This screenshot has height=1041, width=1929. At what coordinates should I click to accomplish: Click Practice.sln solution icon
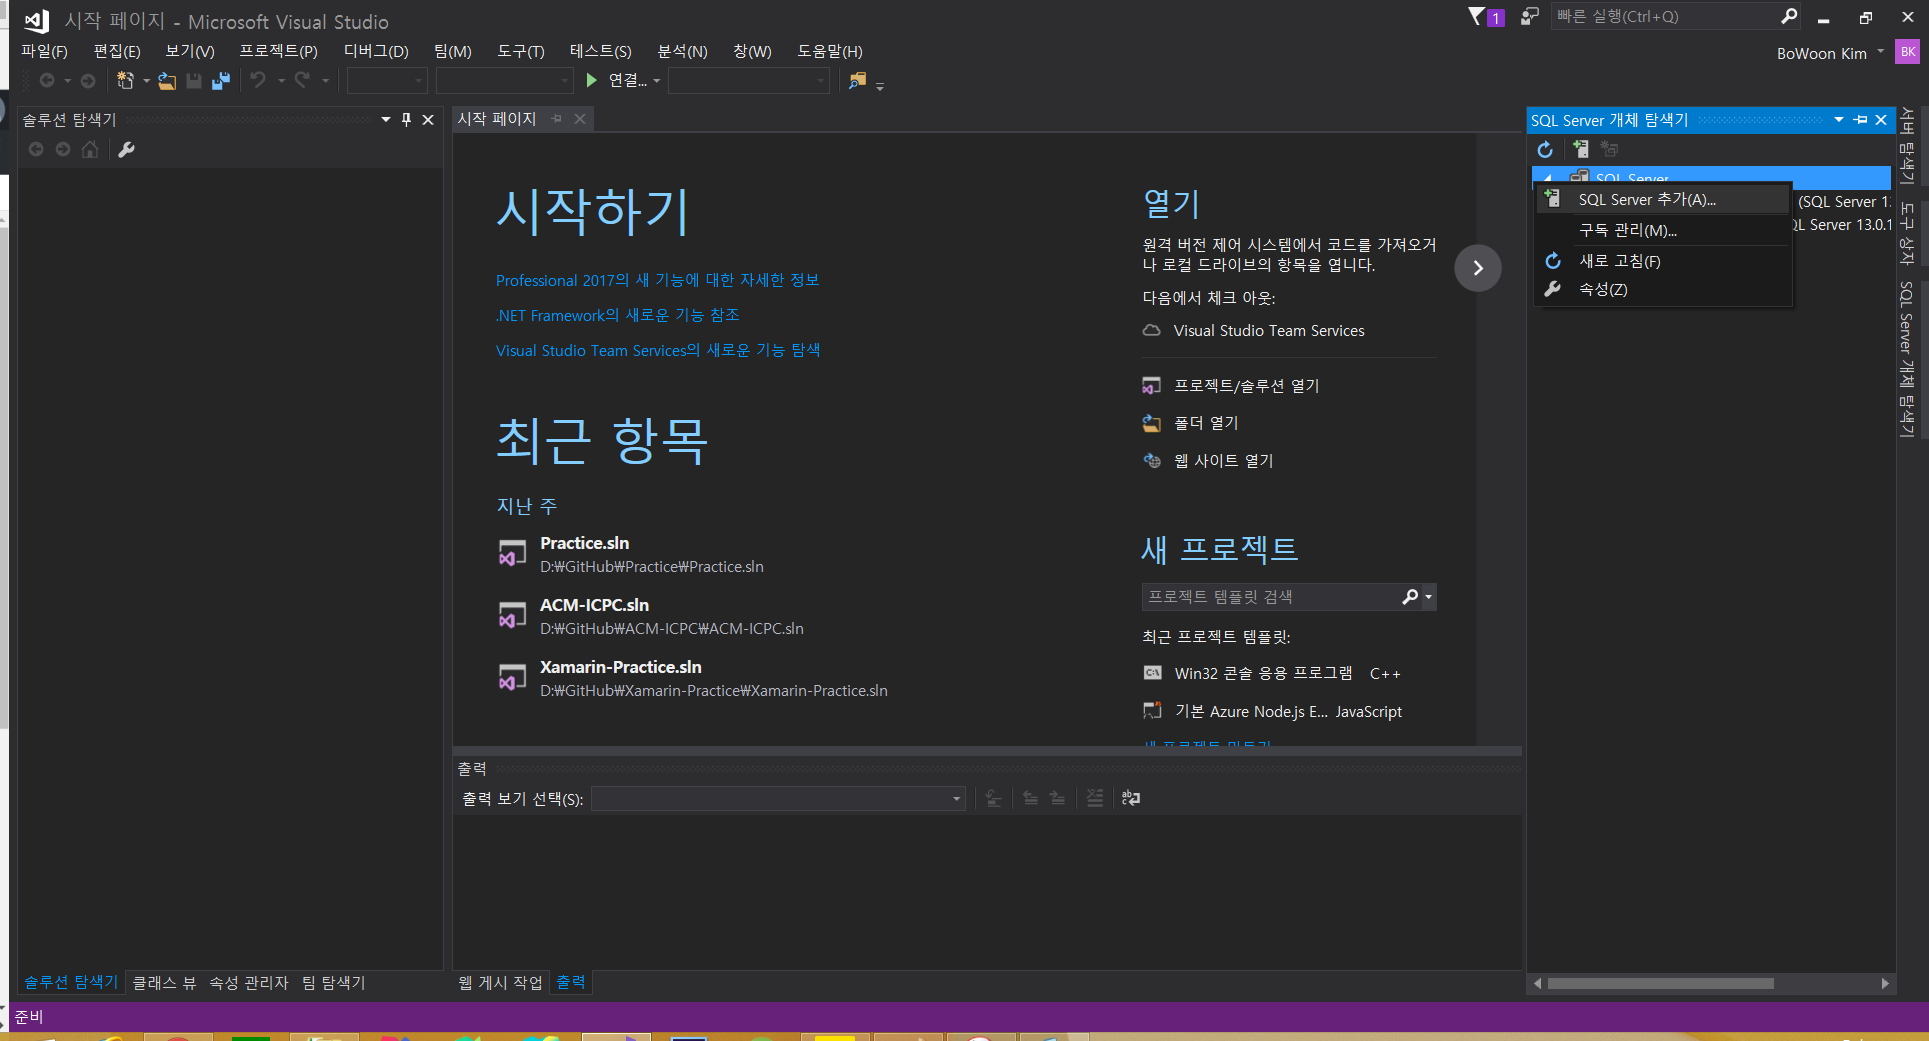tap(512, 553)
